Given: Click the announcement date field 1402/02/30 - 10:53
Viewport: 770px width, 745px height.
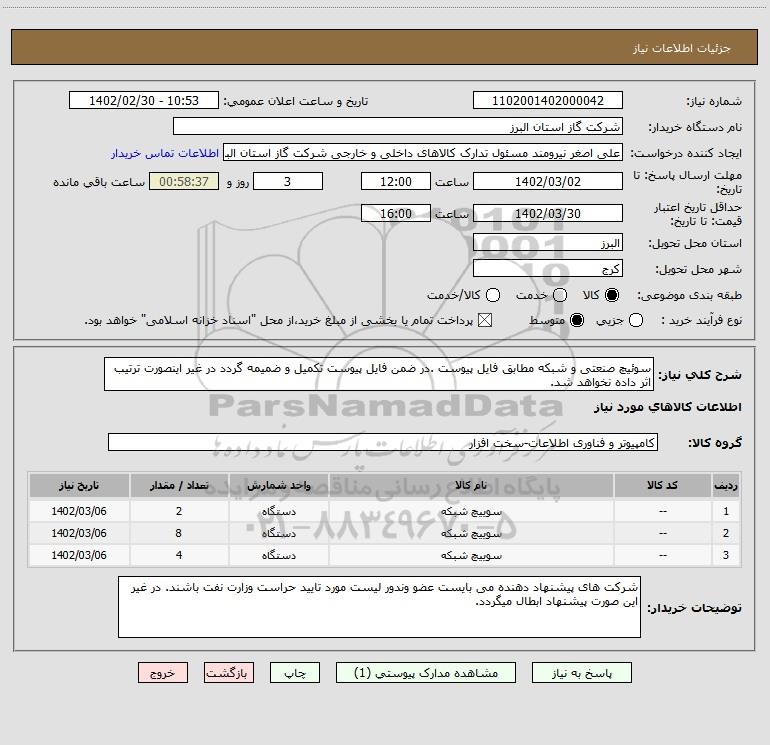Looking at the screenshot, I should click(x=144, y=101).
